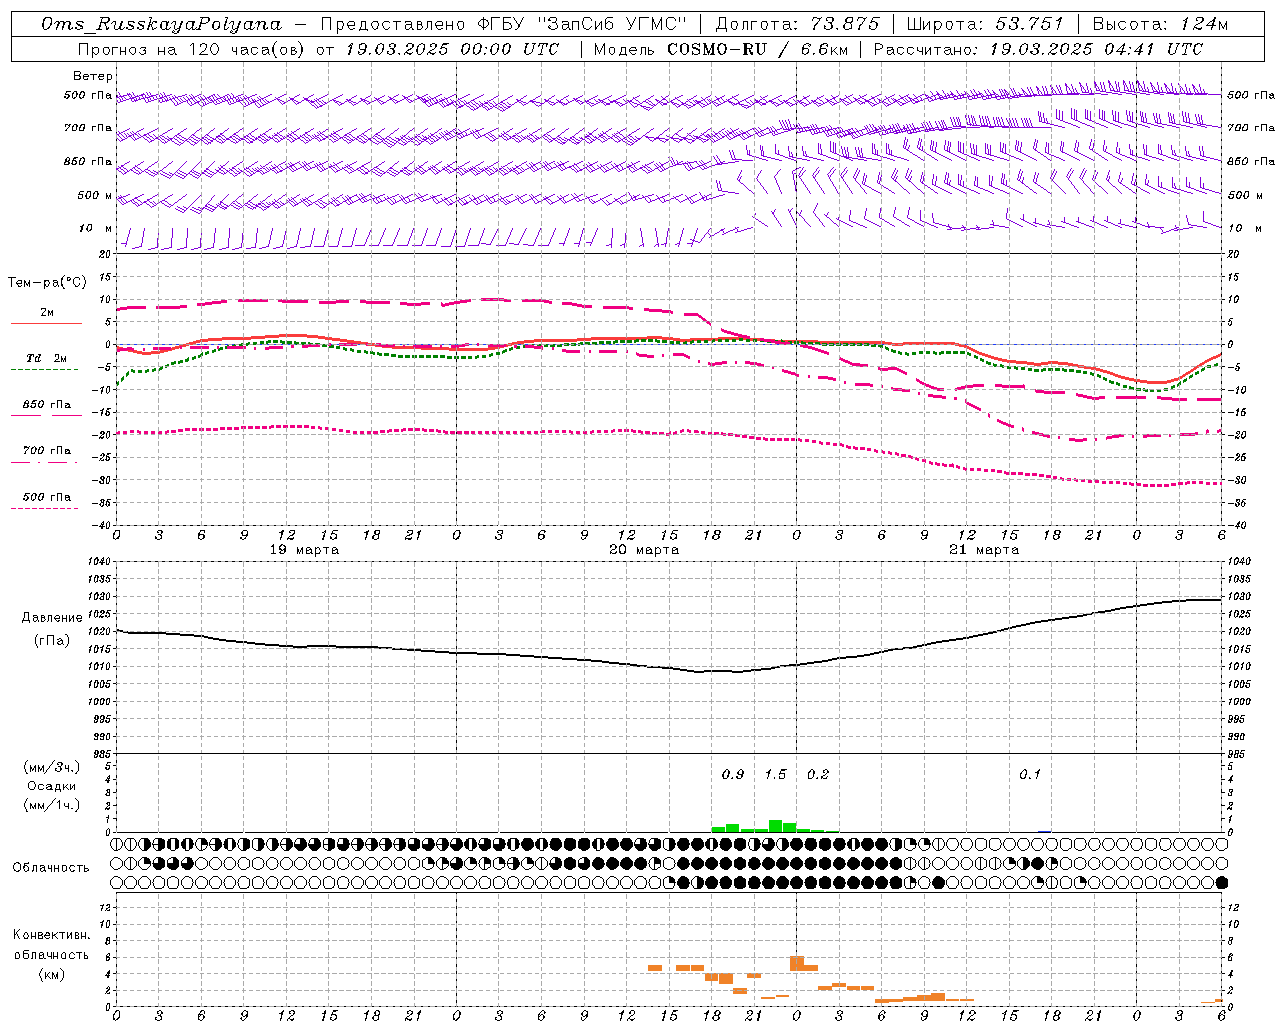The height and width of the screenshot is (1024, 1280).
Task: Click the Осадки precipitation label
Action: tap(51, 786)
